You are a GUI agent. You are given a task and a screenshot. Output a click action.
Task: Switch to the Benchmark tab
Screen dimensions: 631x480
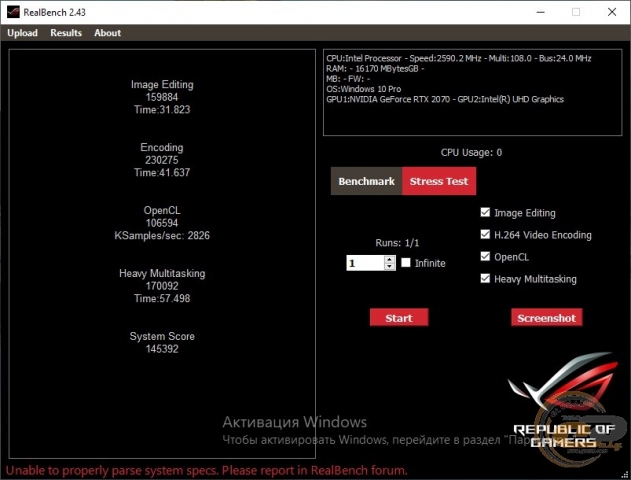(366, 181)
